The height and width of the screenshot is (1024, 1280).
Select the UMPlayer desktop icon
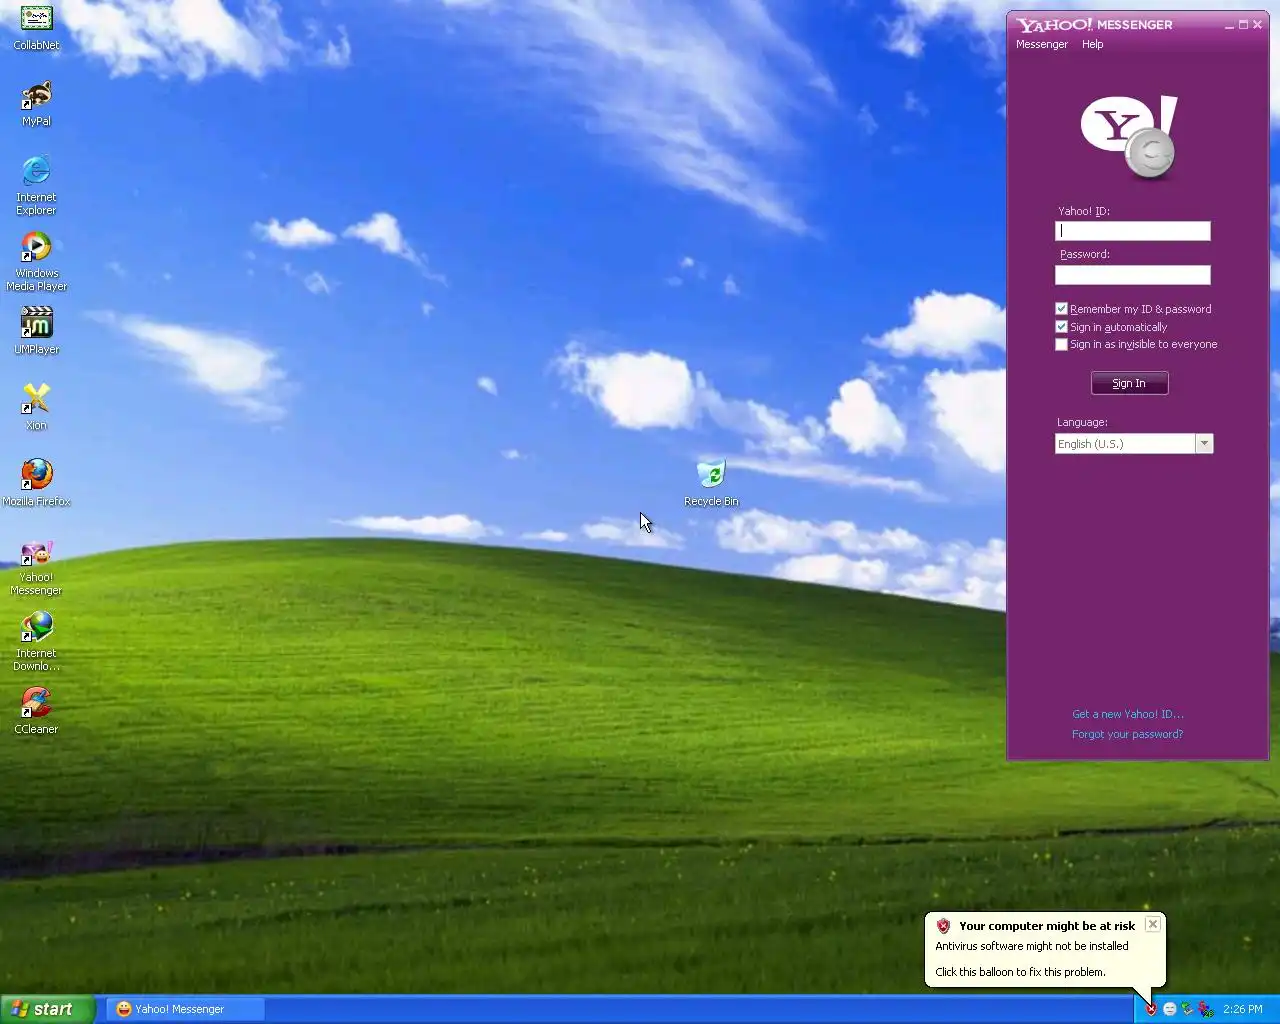[x=36, y=332]
